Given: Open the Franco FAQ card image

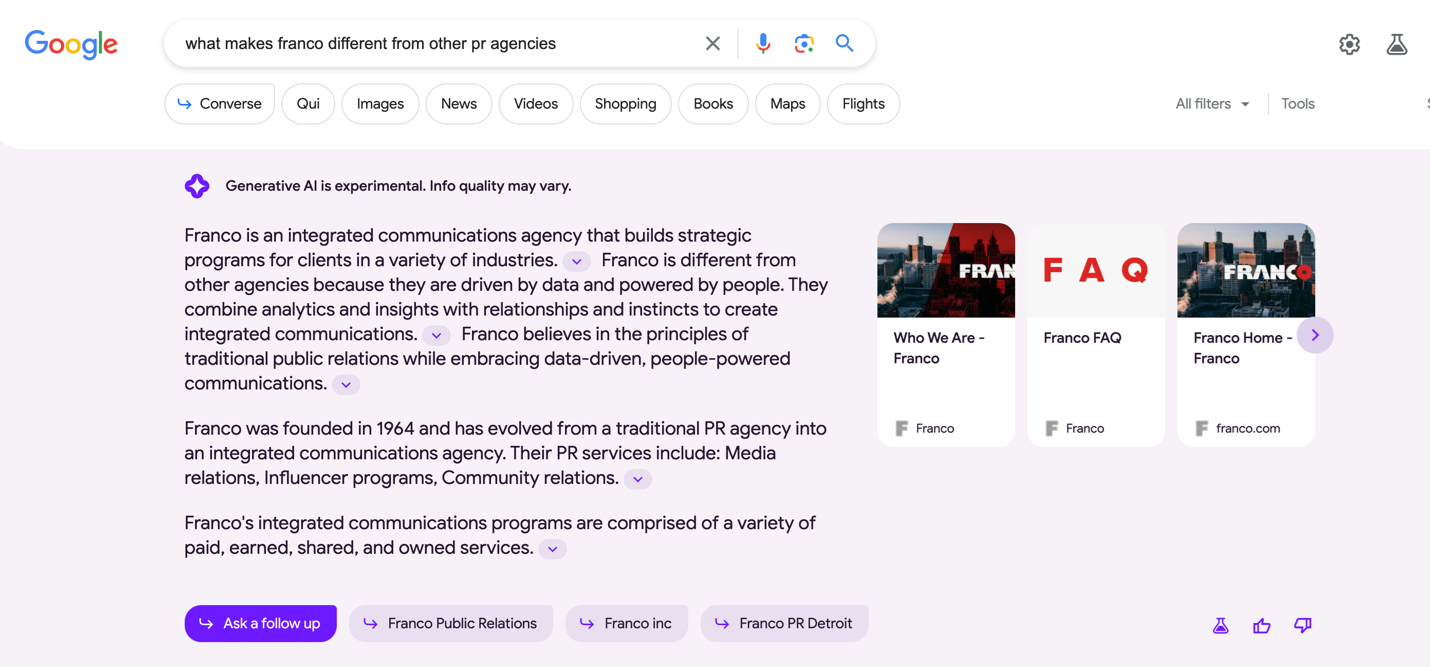Looking at the screenshot, I should tap(1096, 270).
